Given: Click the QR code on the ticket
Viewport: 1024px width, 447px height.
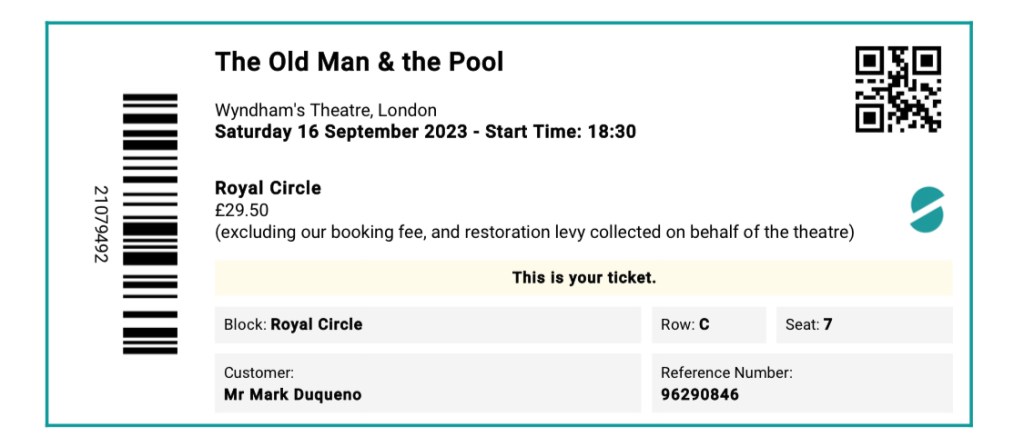Looking at the screenshot, I should [x=898, y=89].
